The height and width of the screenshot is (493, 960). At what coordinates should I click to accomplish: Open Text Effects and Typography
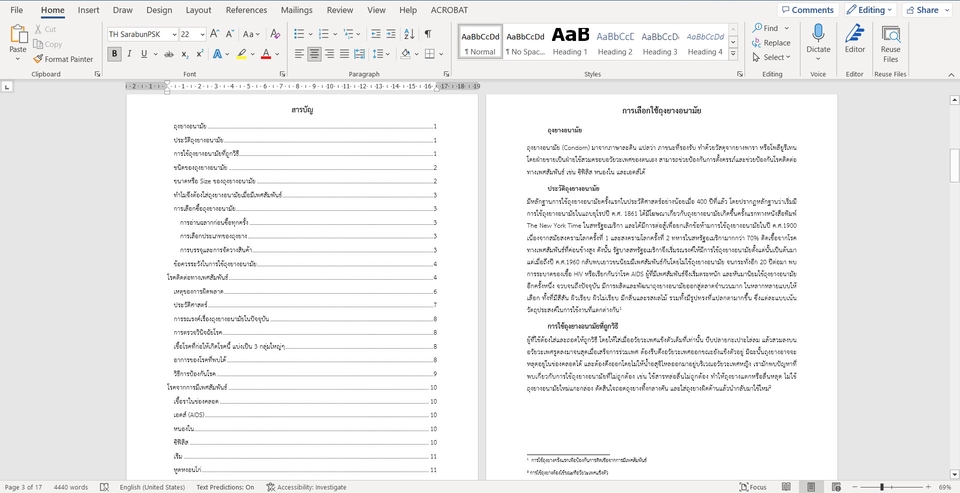click(217, 55)
